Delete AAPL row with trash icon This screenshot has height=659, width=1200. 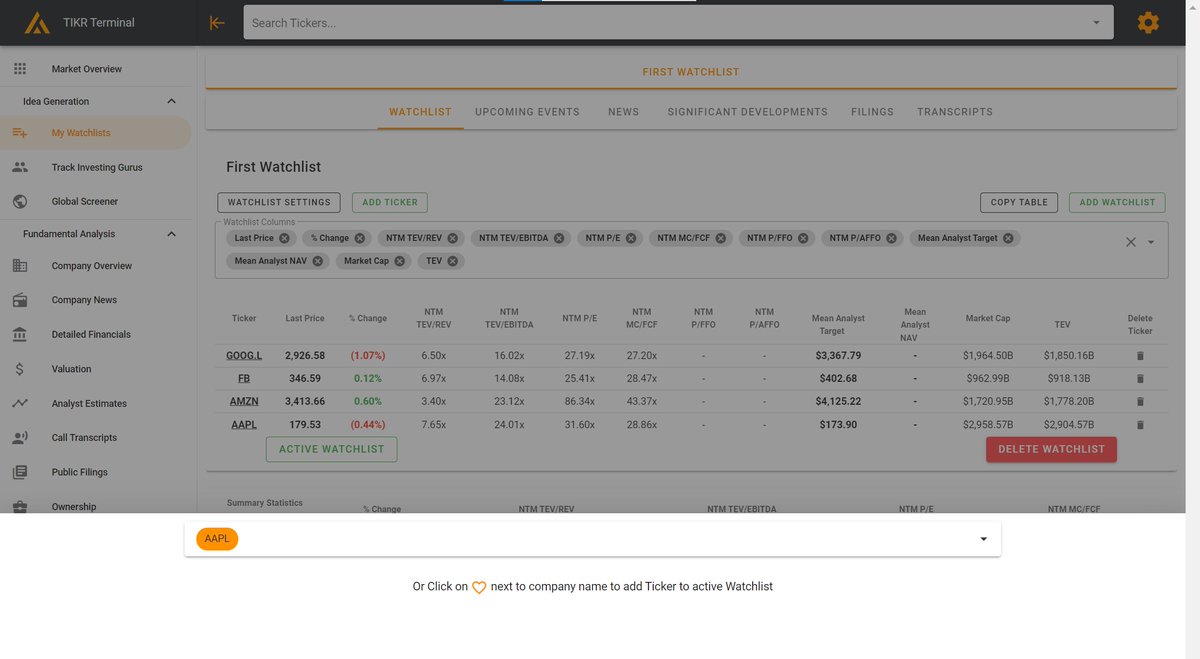click(1140, 424)
